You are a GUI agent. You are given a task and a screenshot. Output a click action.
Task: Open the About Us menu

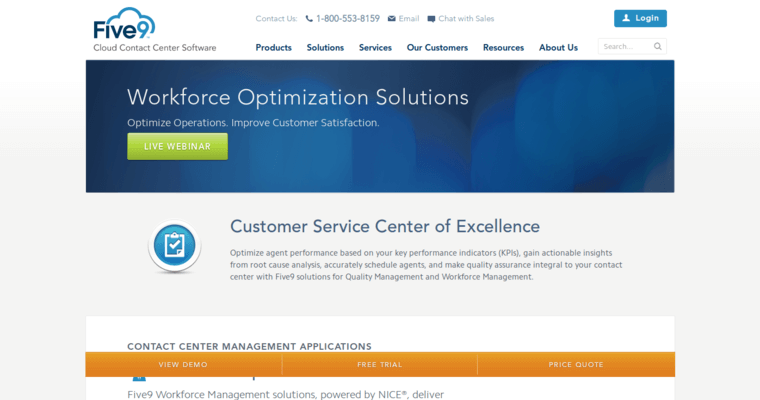tap(558, 47)
